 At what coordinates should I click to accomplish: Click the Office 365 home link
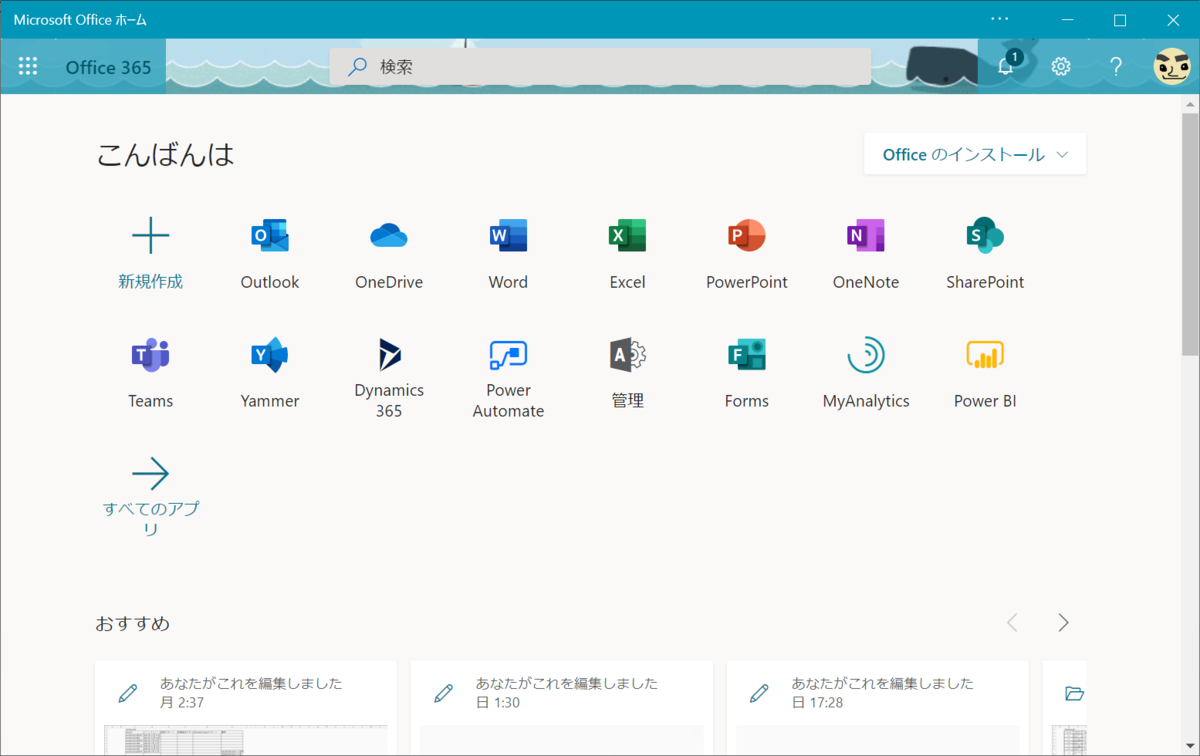coord(108,67)
